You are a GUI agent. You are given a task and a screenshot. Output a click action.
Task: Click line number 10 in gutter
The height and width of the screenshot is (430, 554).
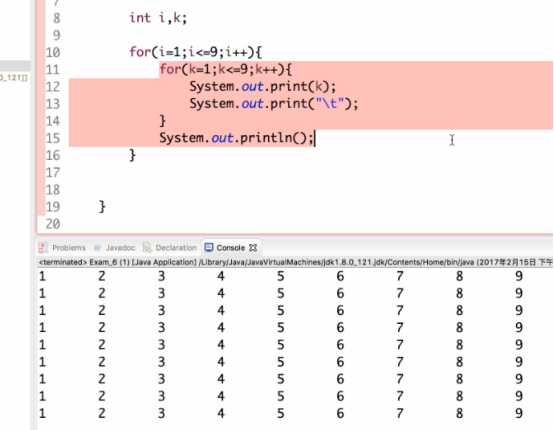pyautogui.click(x=53, y=53)
